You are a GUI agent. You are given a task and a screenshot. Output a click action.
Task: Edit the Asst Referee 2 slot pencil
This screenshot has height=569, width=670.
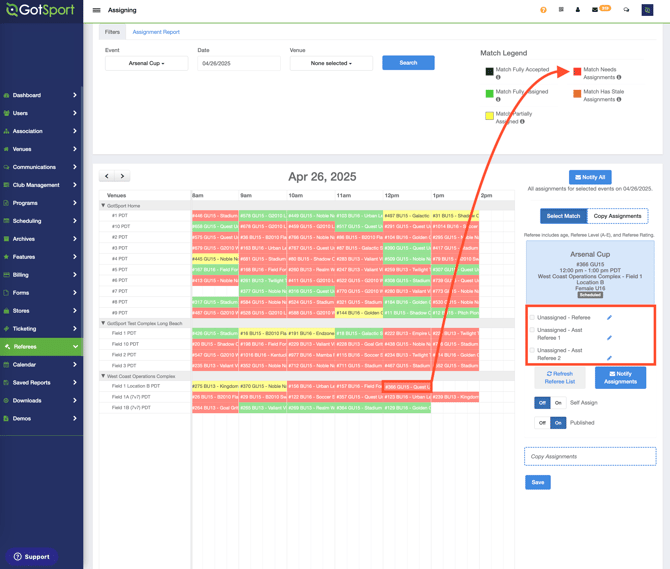point(609,358)
